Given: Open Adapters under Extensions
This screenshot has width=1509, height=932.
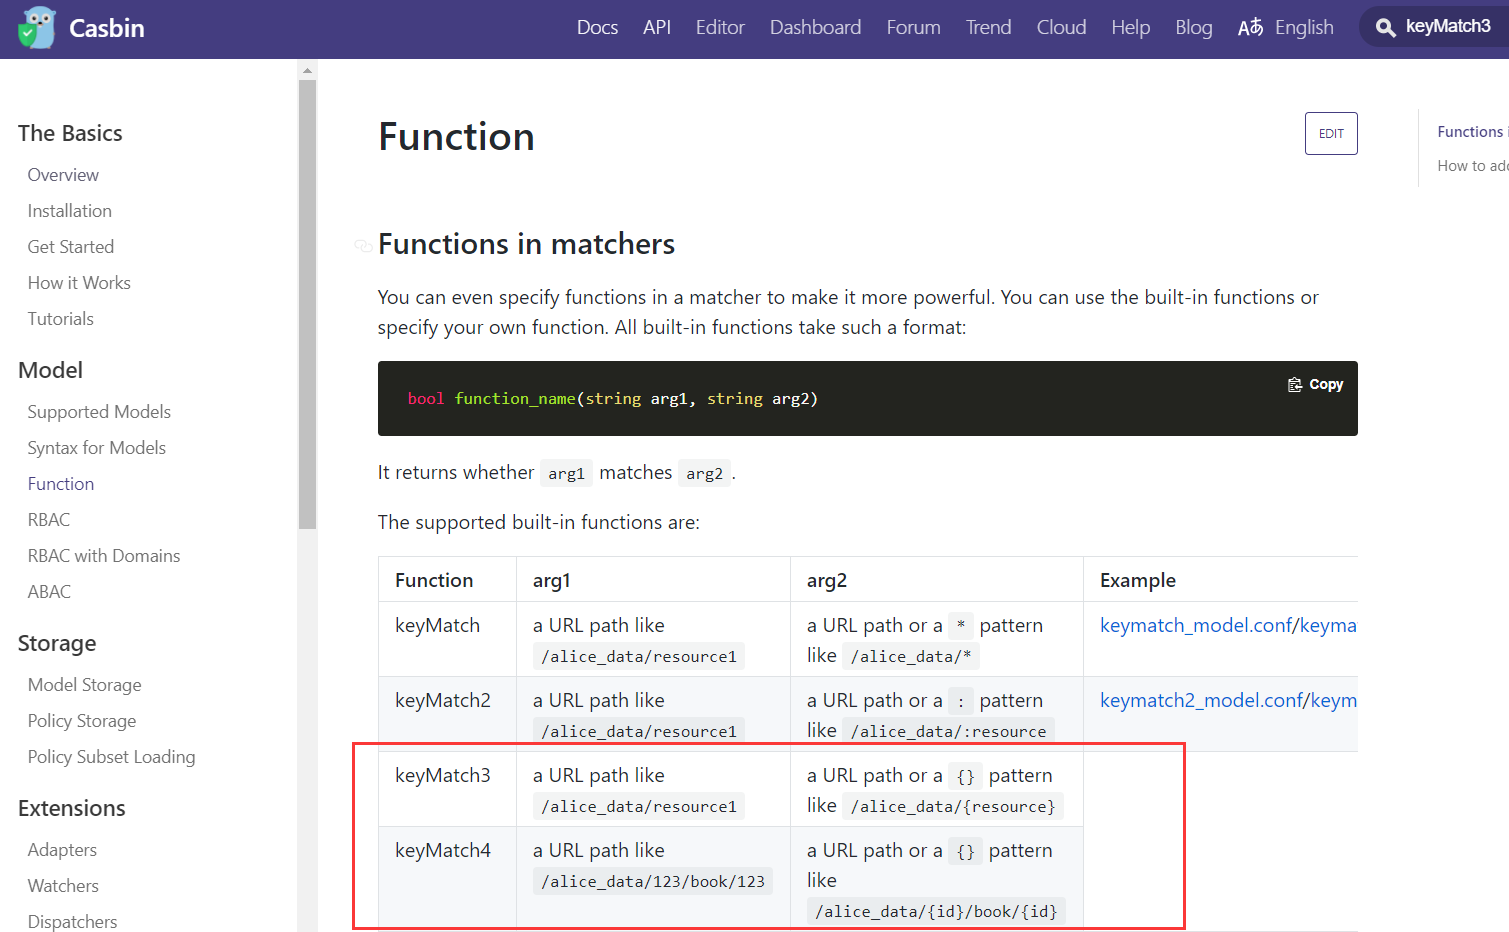Looking at the screenshot, I should (62, 849).
